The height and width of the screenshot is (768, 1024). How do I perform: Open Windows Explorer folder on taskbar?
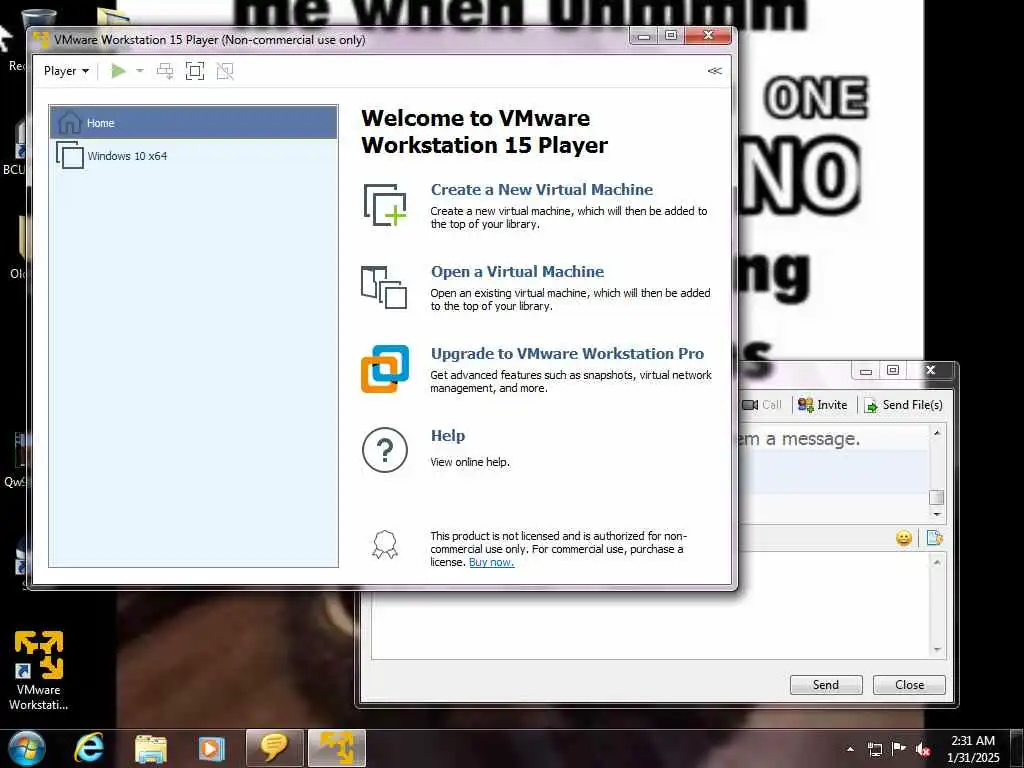[151, 749]
